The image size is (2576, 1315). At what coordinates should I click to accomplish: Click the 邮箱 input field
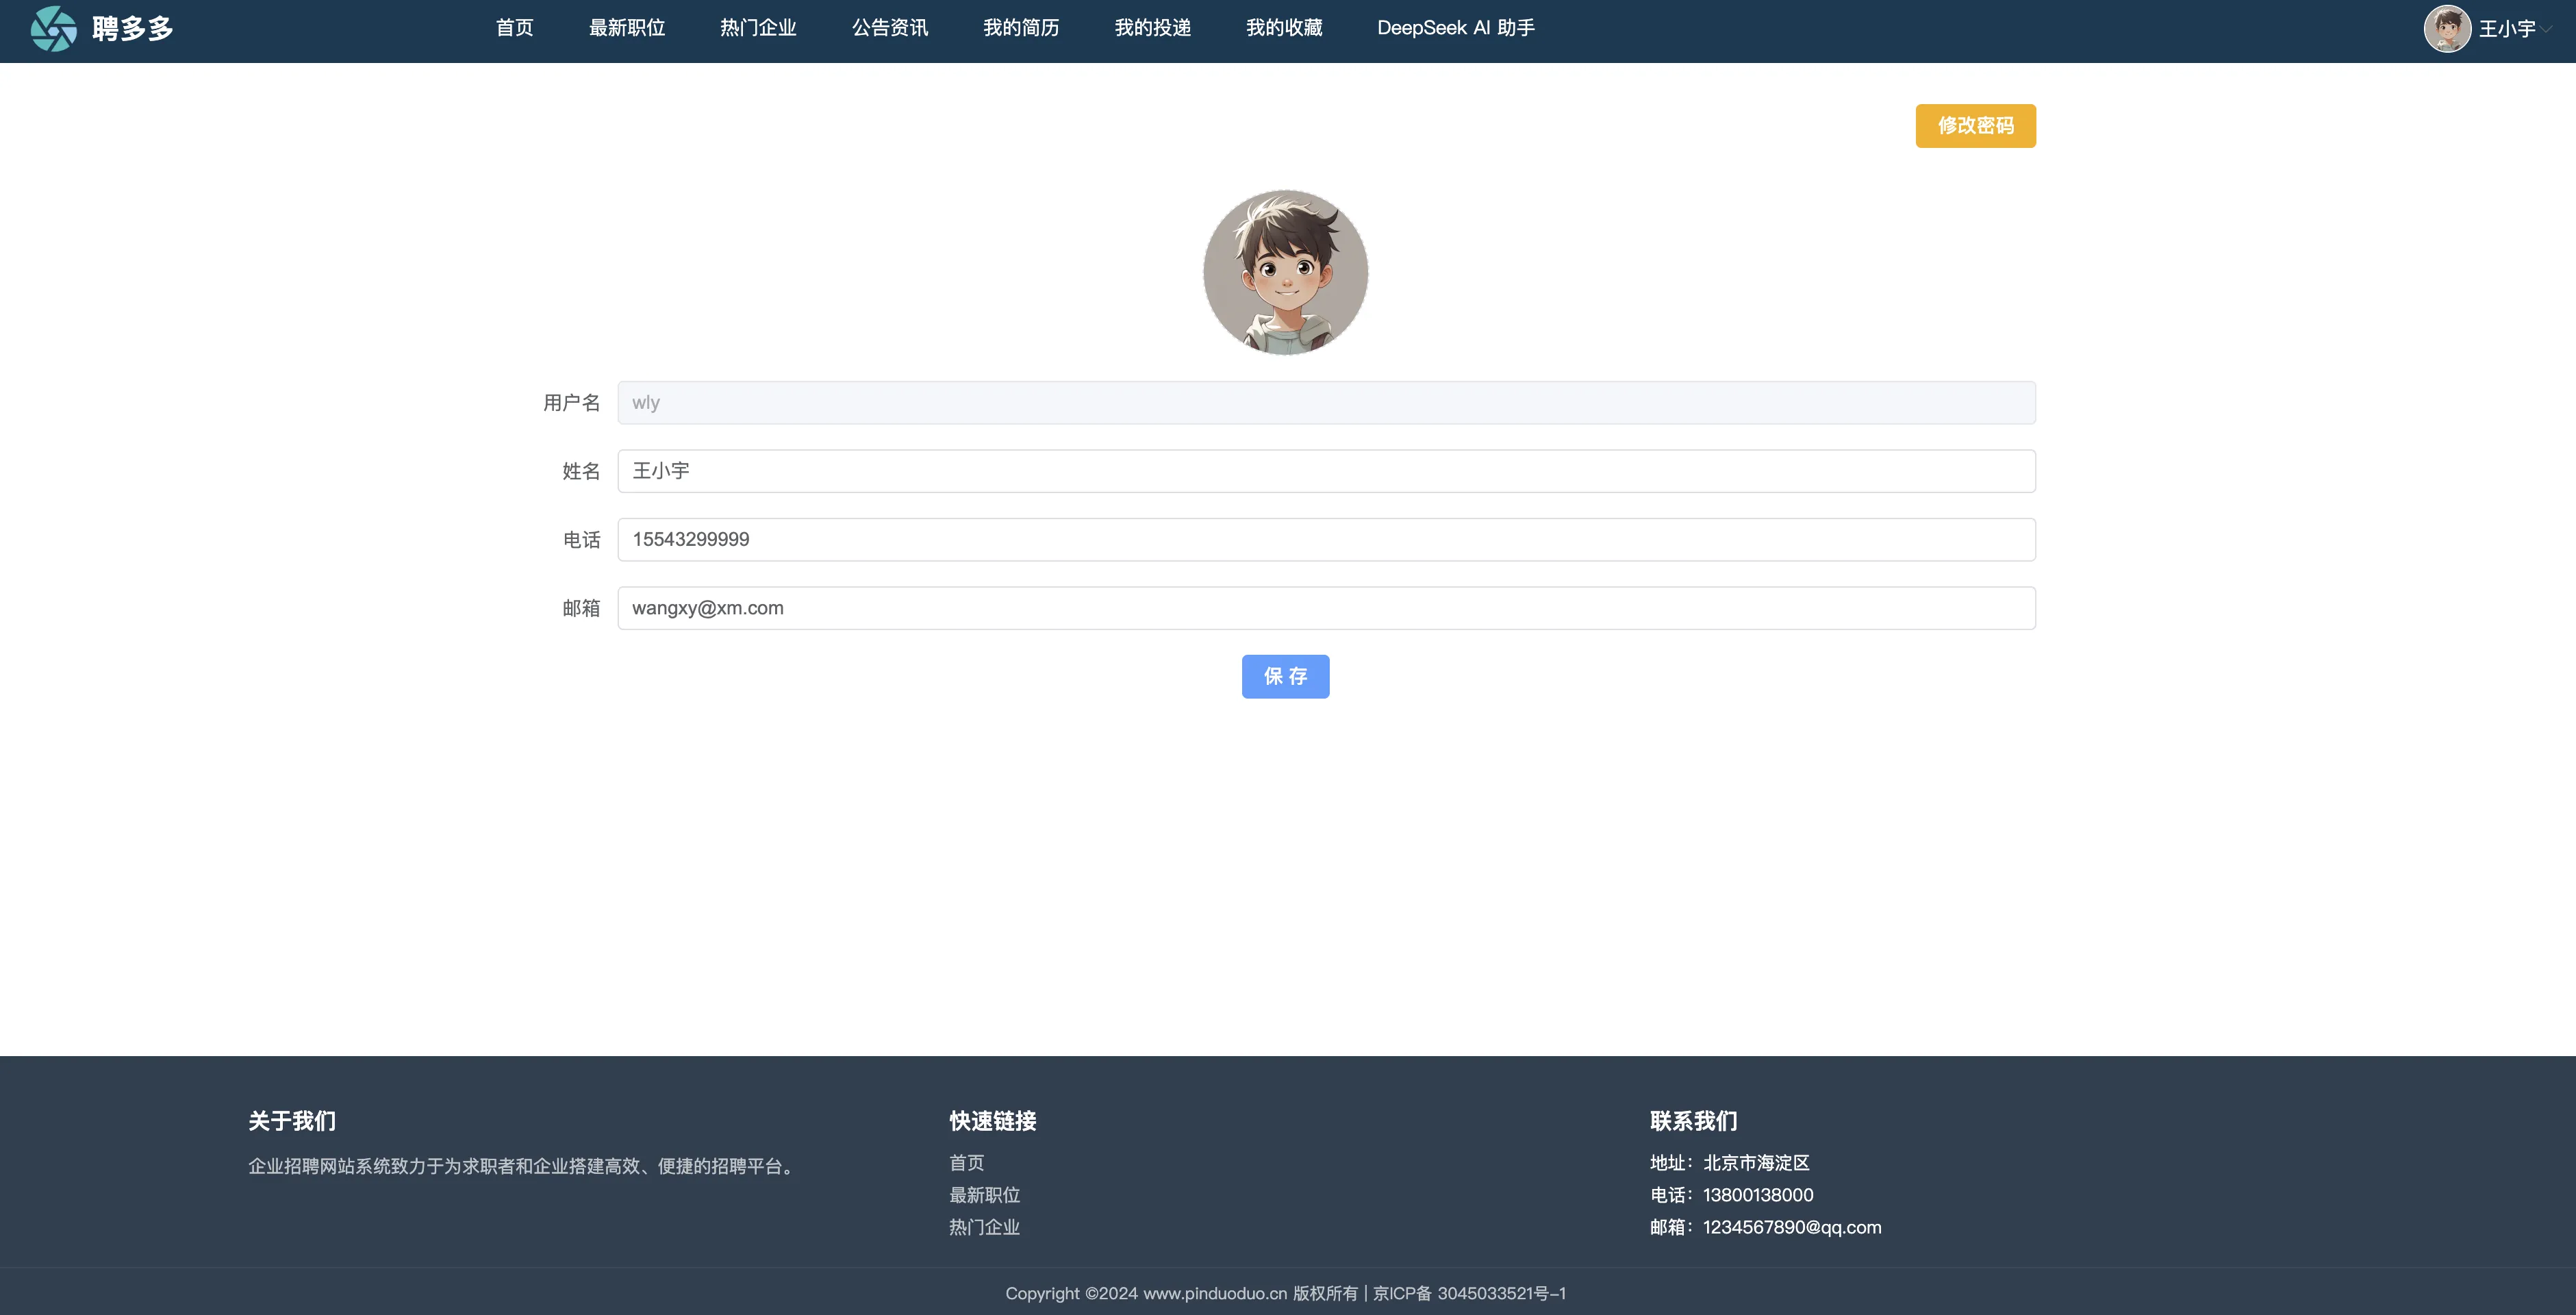[1326, 608]
